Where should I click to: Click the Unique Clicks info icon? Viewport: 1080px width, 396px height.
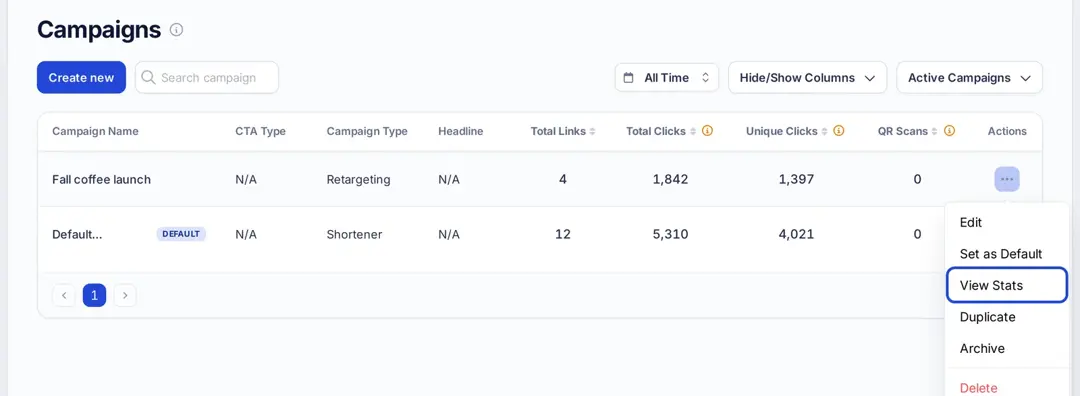point(838,131)
